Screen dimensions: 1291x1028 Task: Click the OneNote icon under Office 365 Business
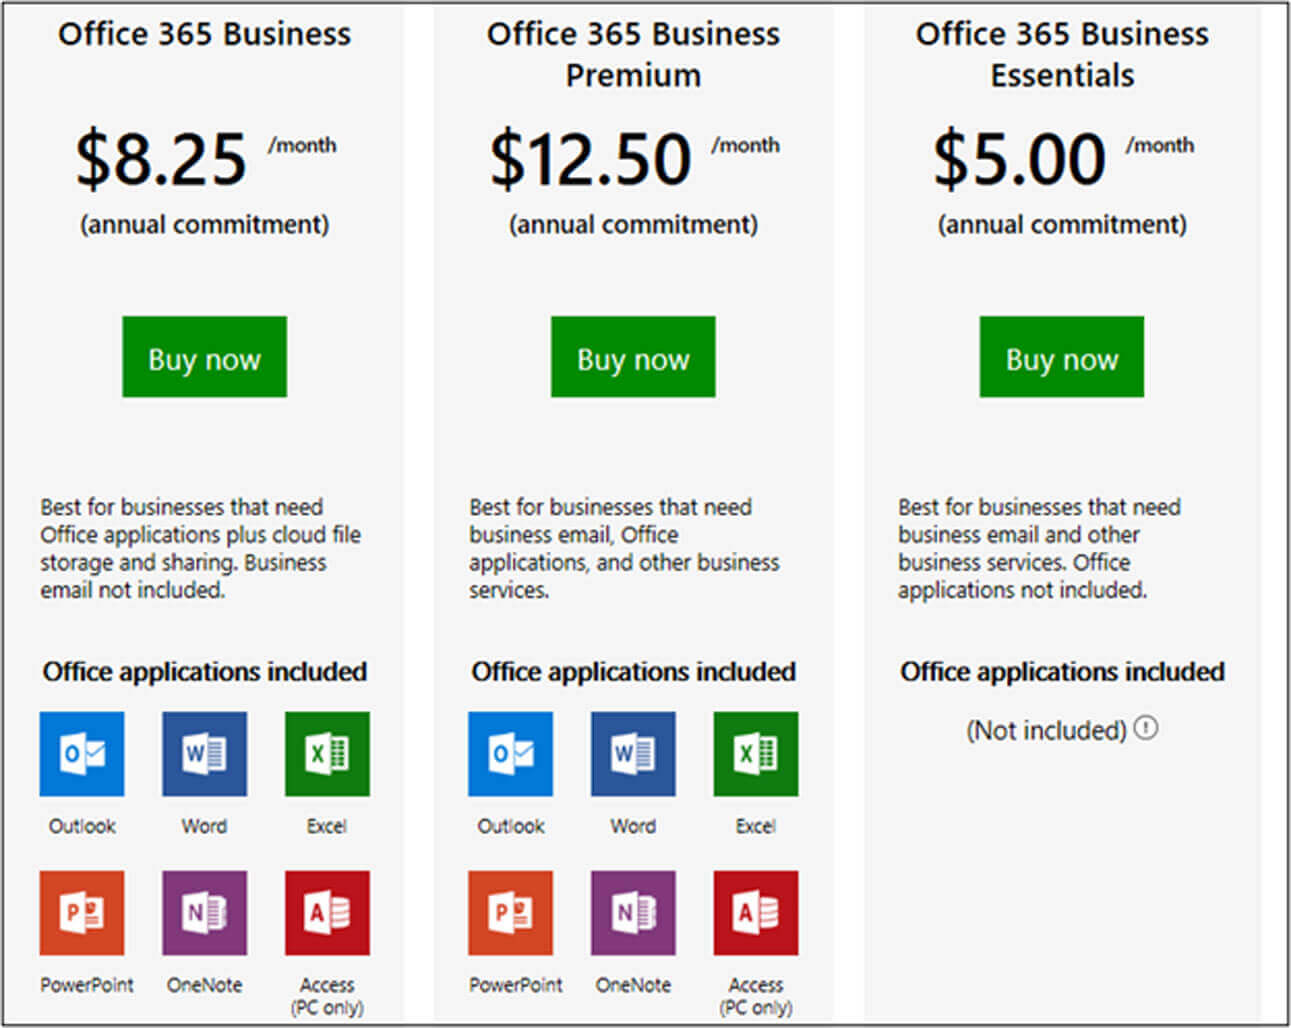pyautogui.click(x=204, y=912)
